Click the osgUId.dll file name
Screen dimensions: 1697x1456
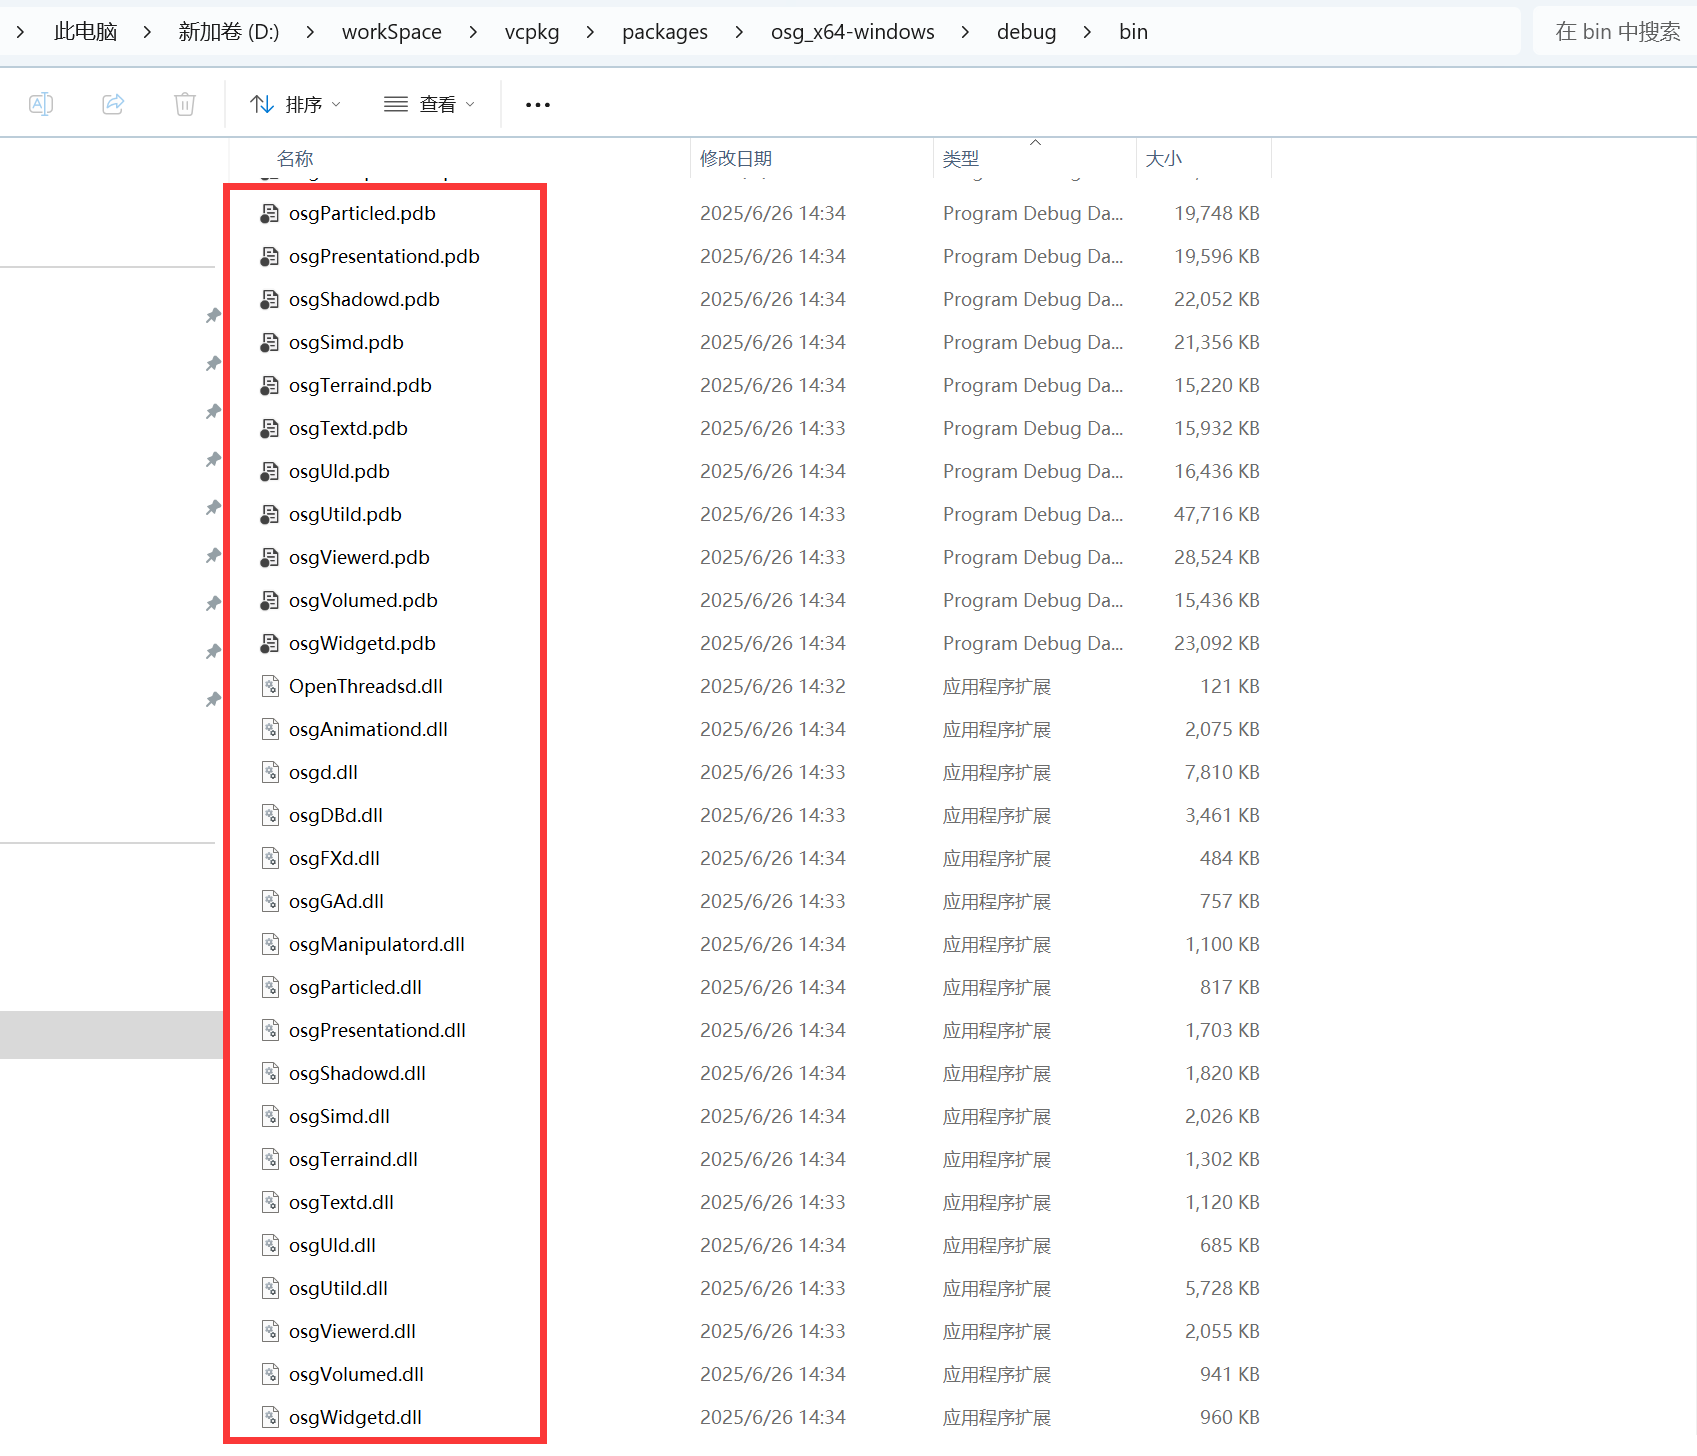[332, 1245]
